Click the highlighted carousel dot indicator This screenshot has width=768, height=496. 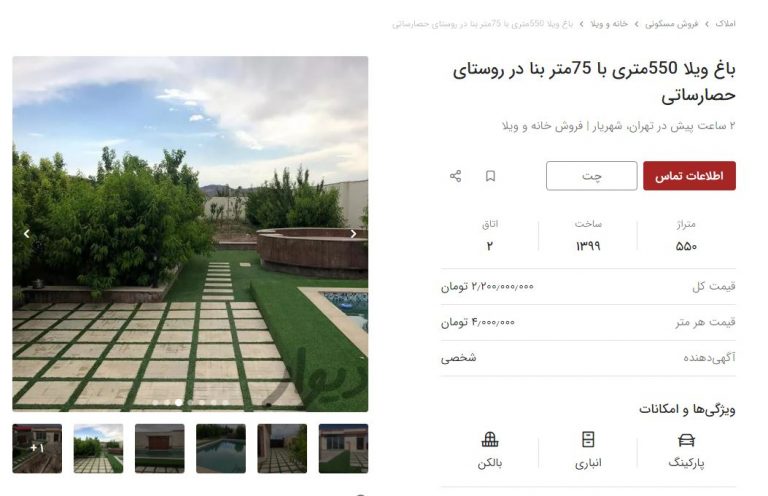(179, 402)
